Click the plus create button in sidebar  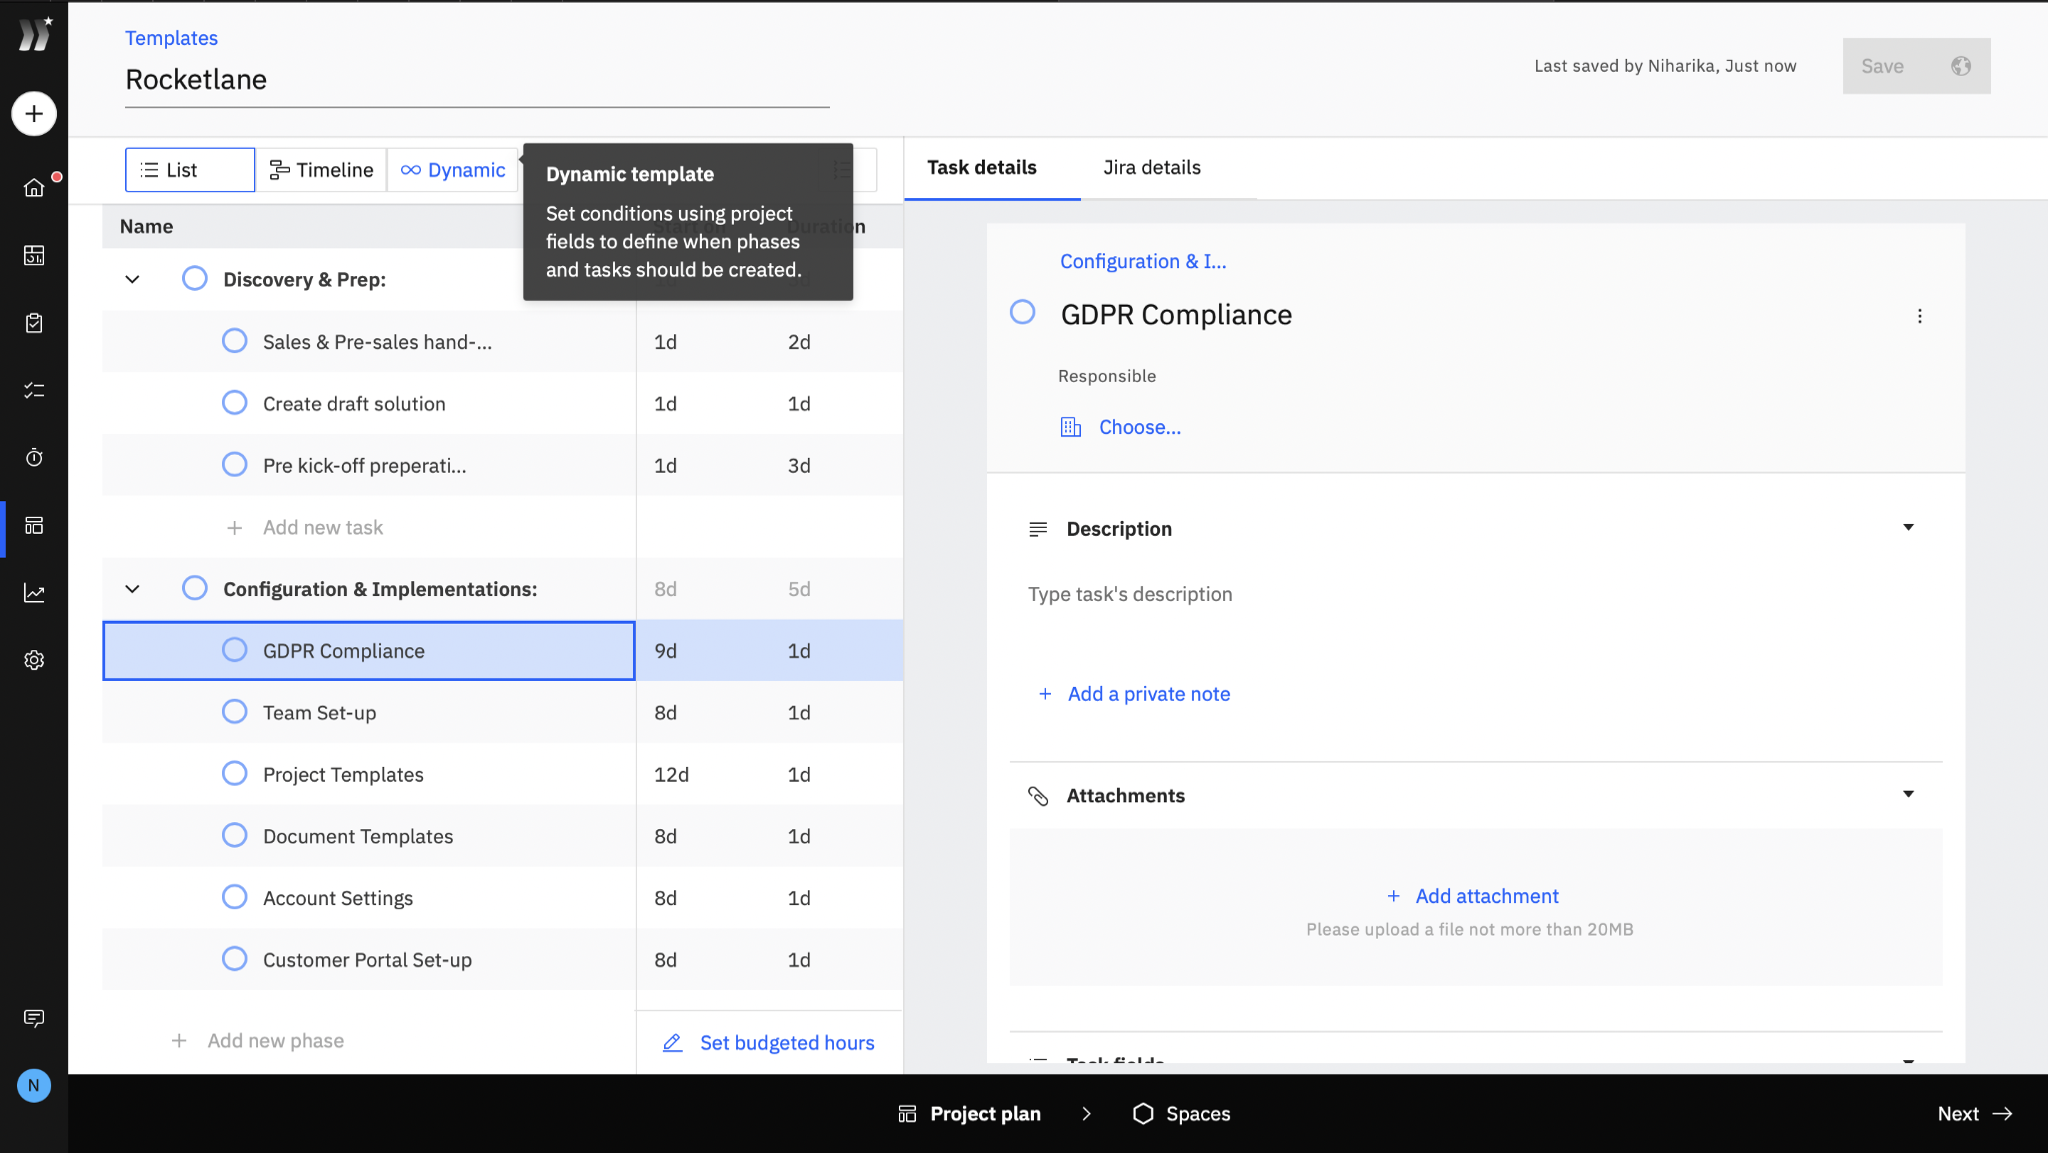tap(34, 114)
